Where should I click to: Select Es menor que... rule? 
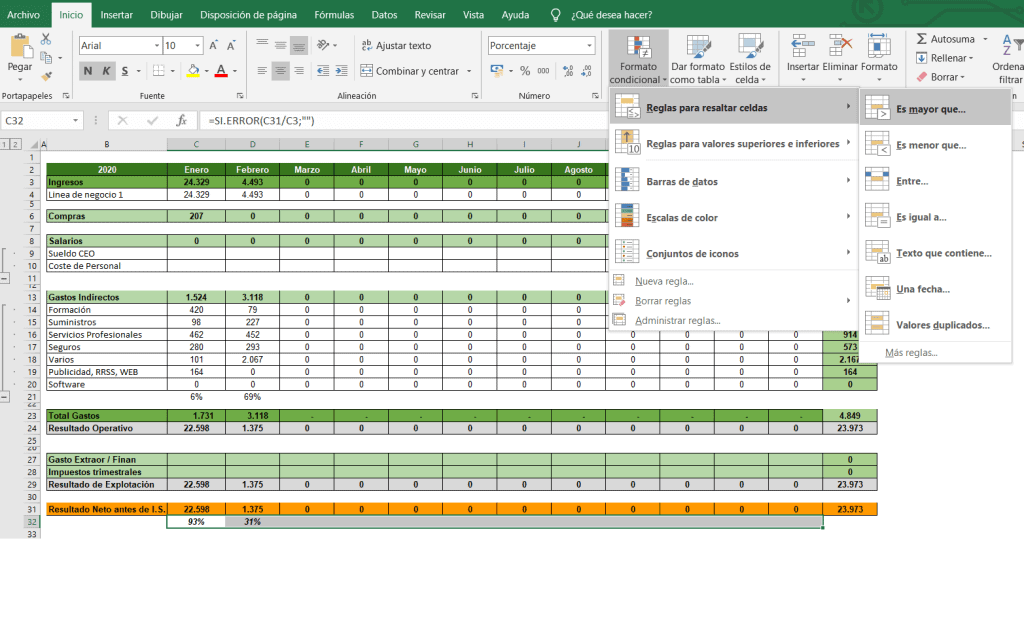(936, 145)
